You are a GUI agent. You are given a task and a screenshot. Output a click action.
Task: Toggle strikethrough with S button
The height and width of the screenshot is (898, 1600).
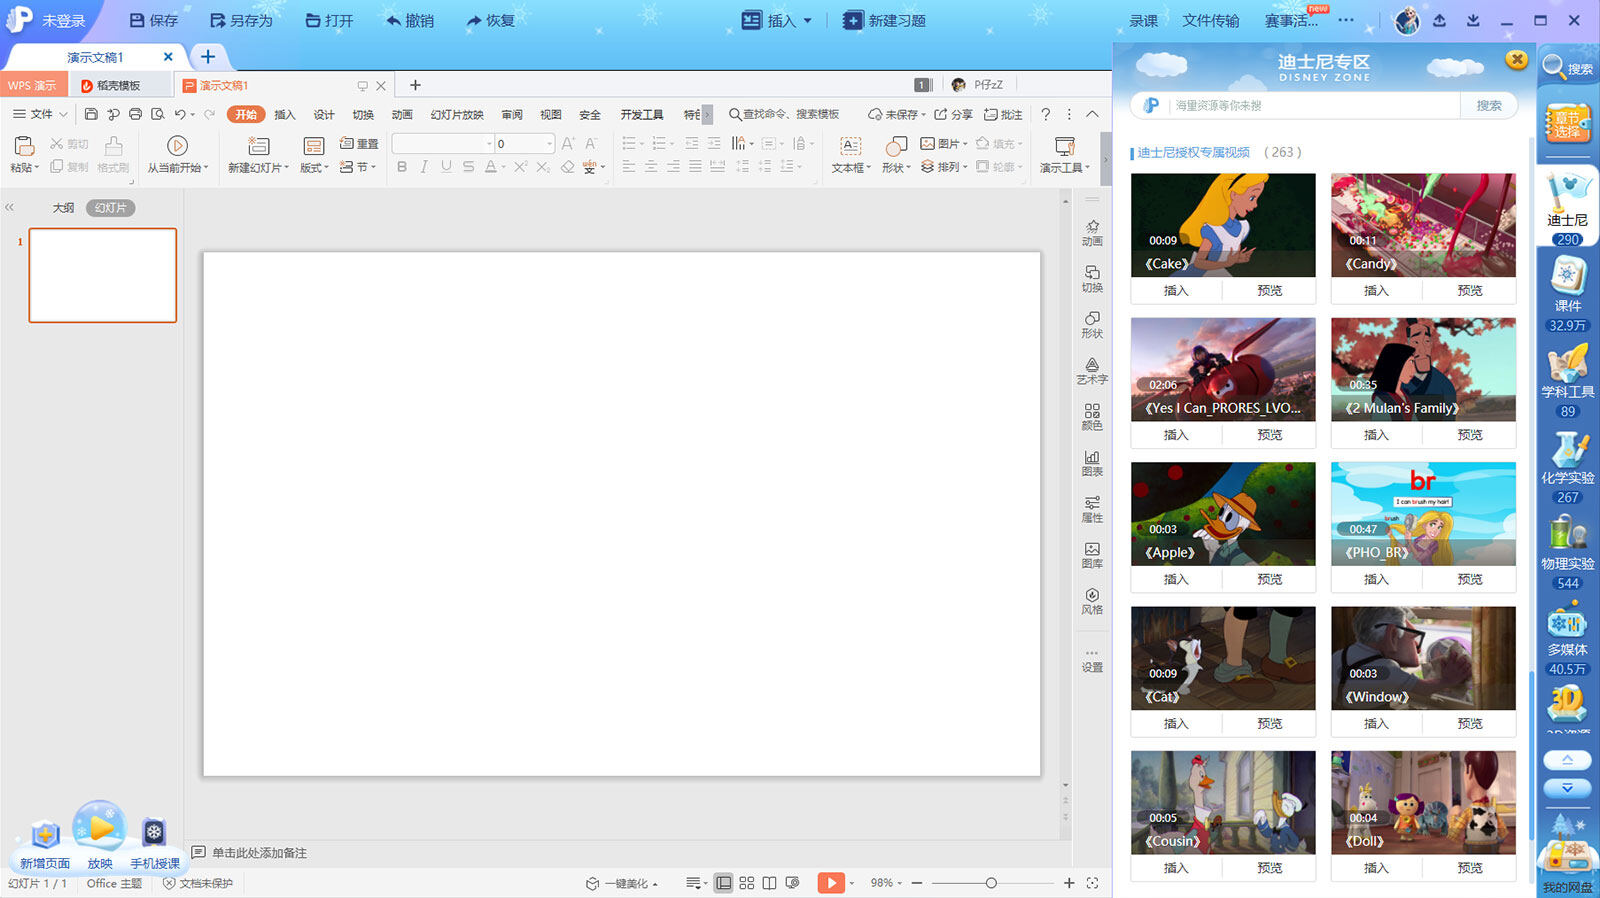[468, 167]
